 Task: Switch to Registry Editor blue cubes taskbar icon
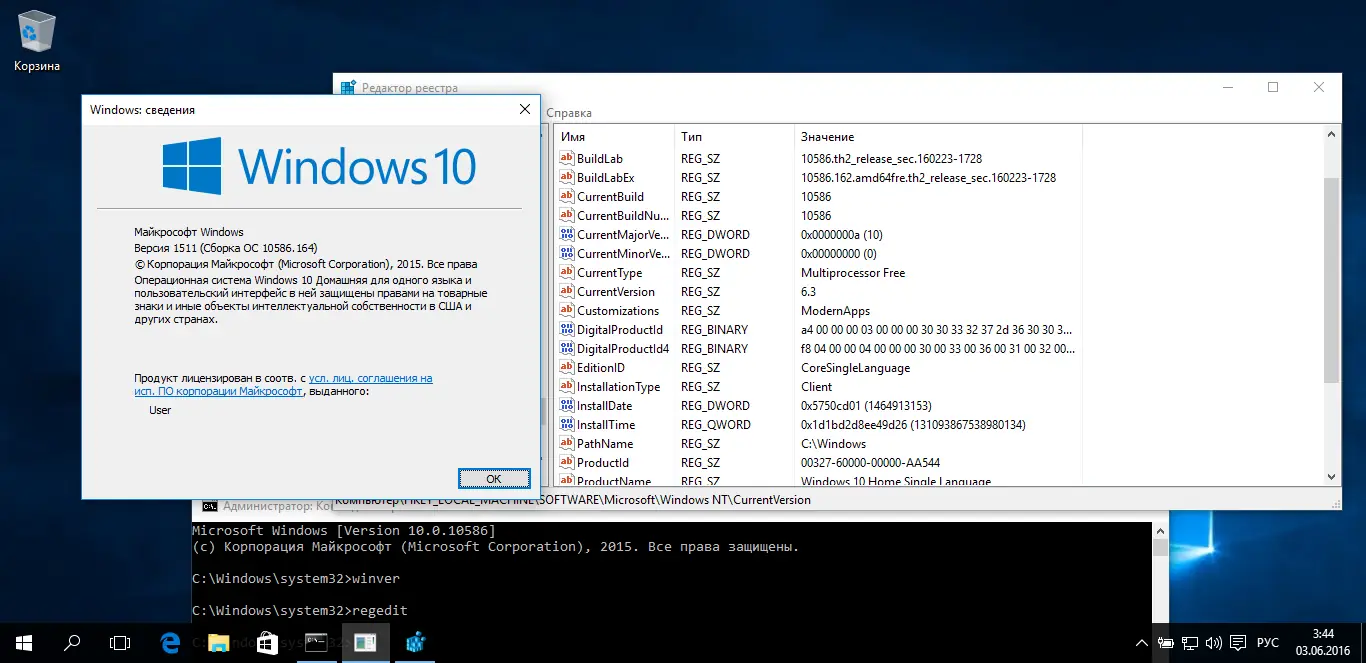[x=416, y=643]
